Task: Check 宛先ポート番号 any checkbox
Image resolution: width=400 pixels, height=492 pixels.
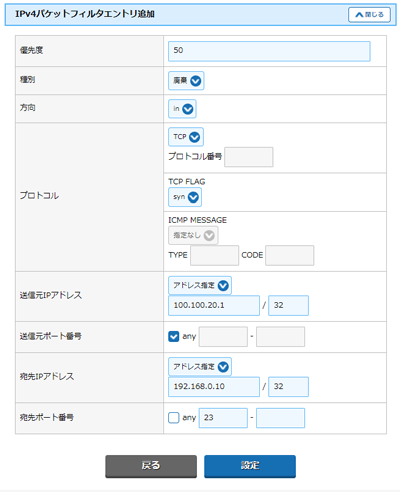Action: click(x=173, y=418)
